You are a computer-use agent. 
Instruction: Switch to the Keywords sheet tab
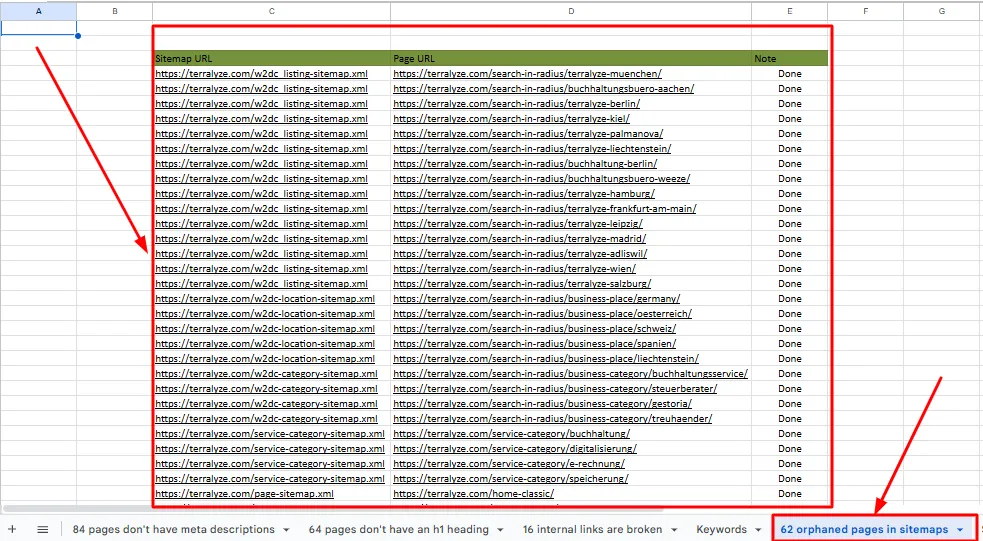722,530
